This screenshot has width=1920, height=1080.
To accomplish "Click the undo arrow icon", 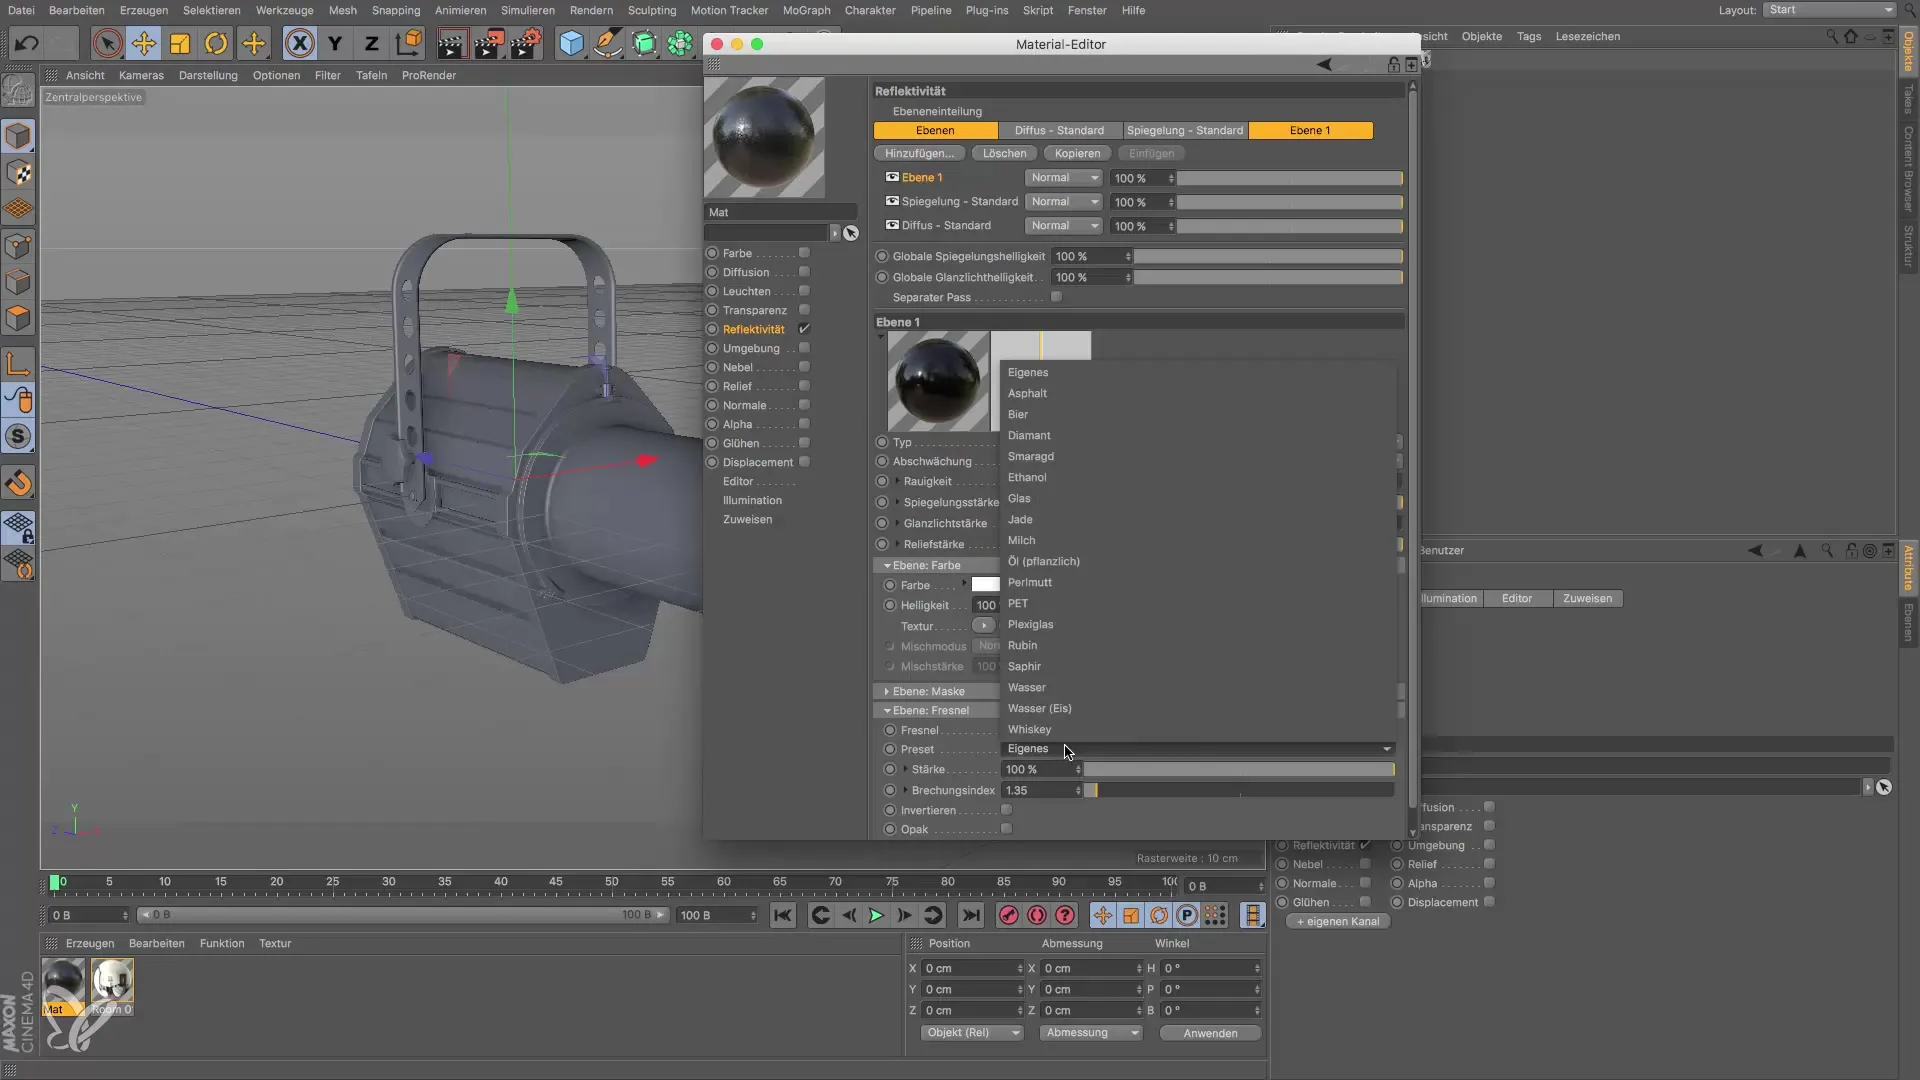I will (27, 44).
